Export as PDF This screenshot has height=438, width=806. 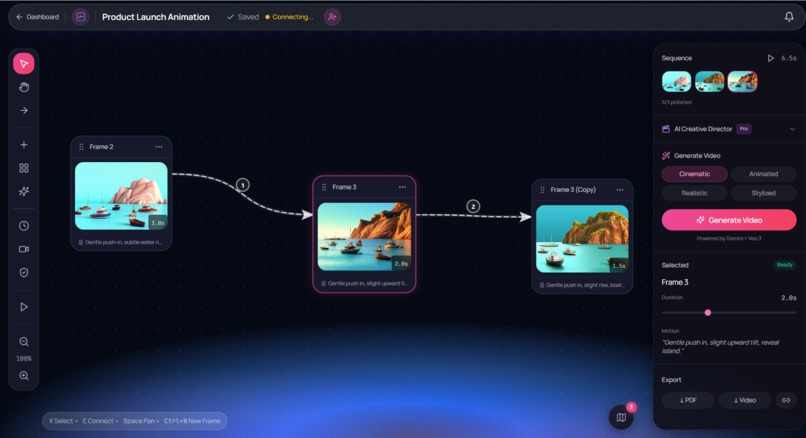[x=688, y=400]
